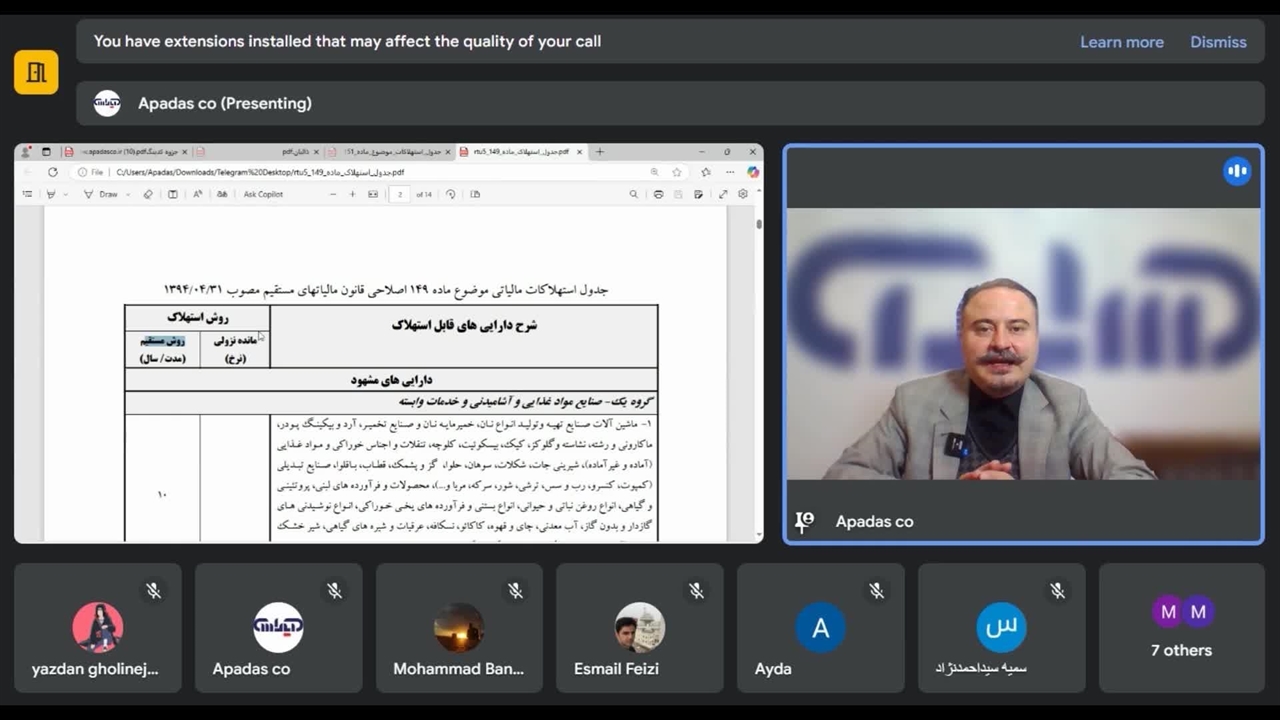Screen dimensions: 1280x720
Task: Open PDF viewer settings gear icon
Action: [x=742, y=194]
